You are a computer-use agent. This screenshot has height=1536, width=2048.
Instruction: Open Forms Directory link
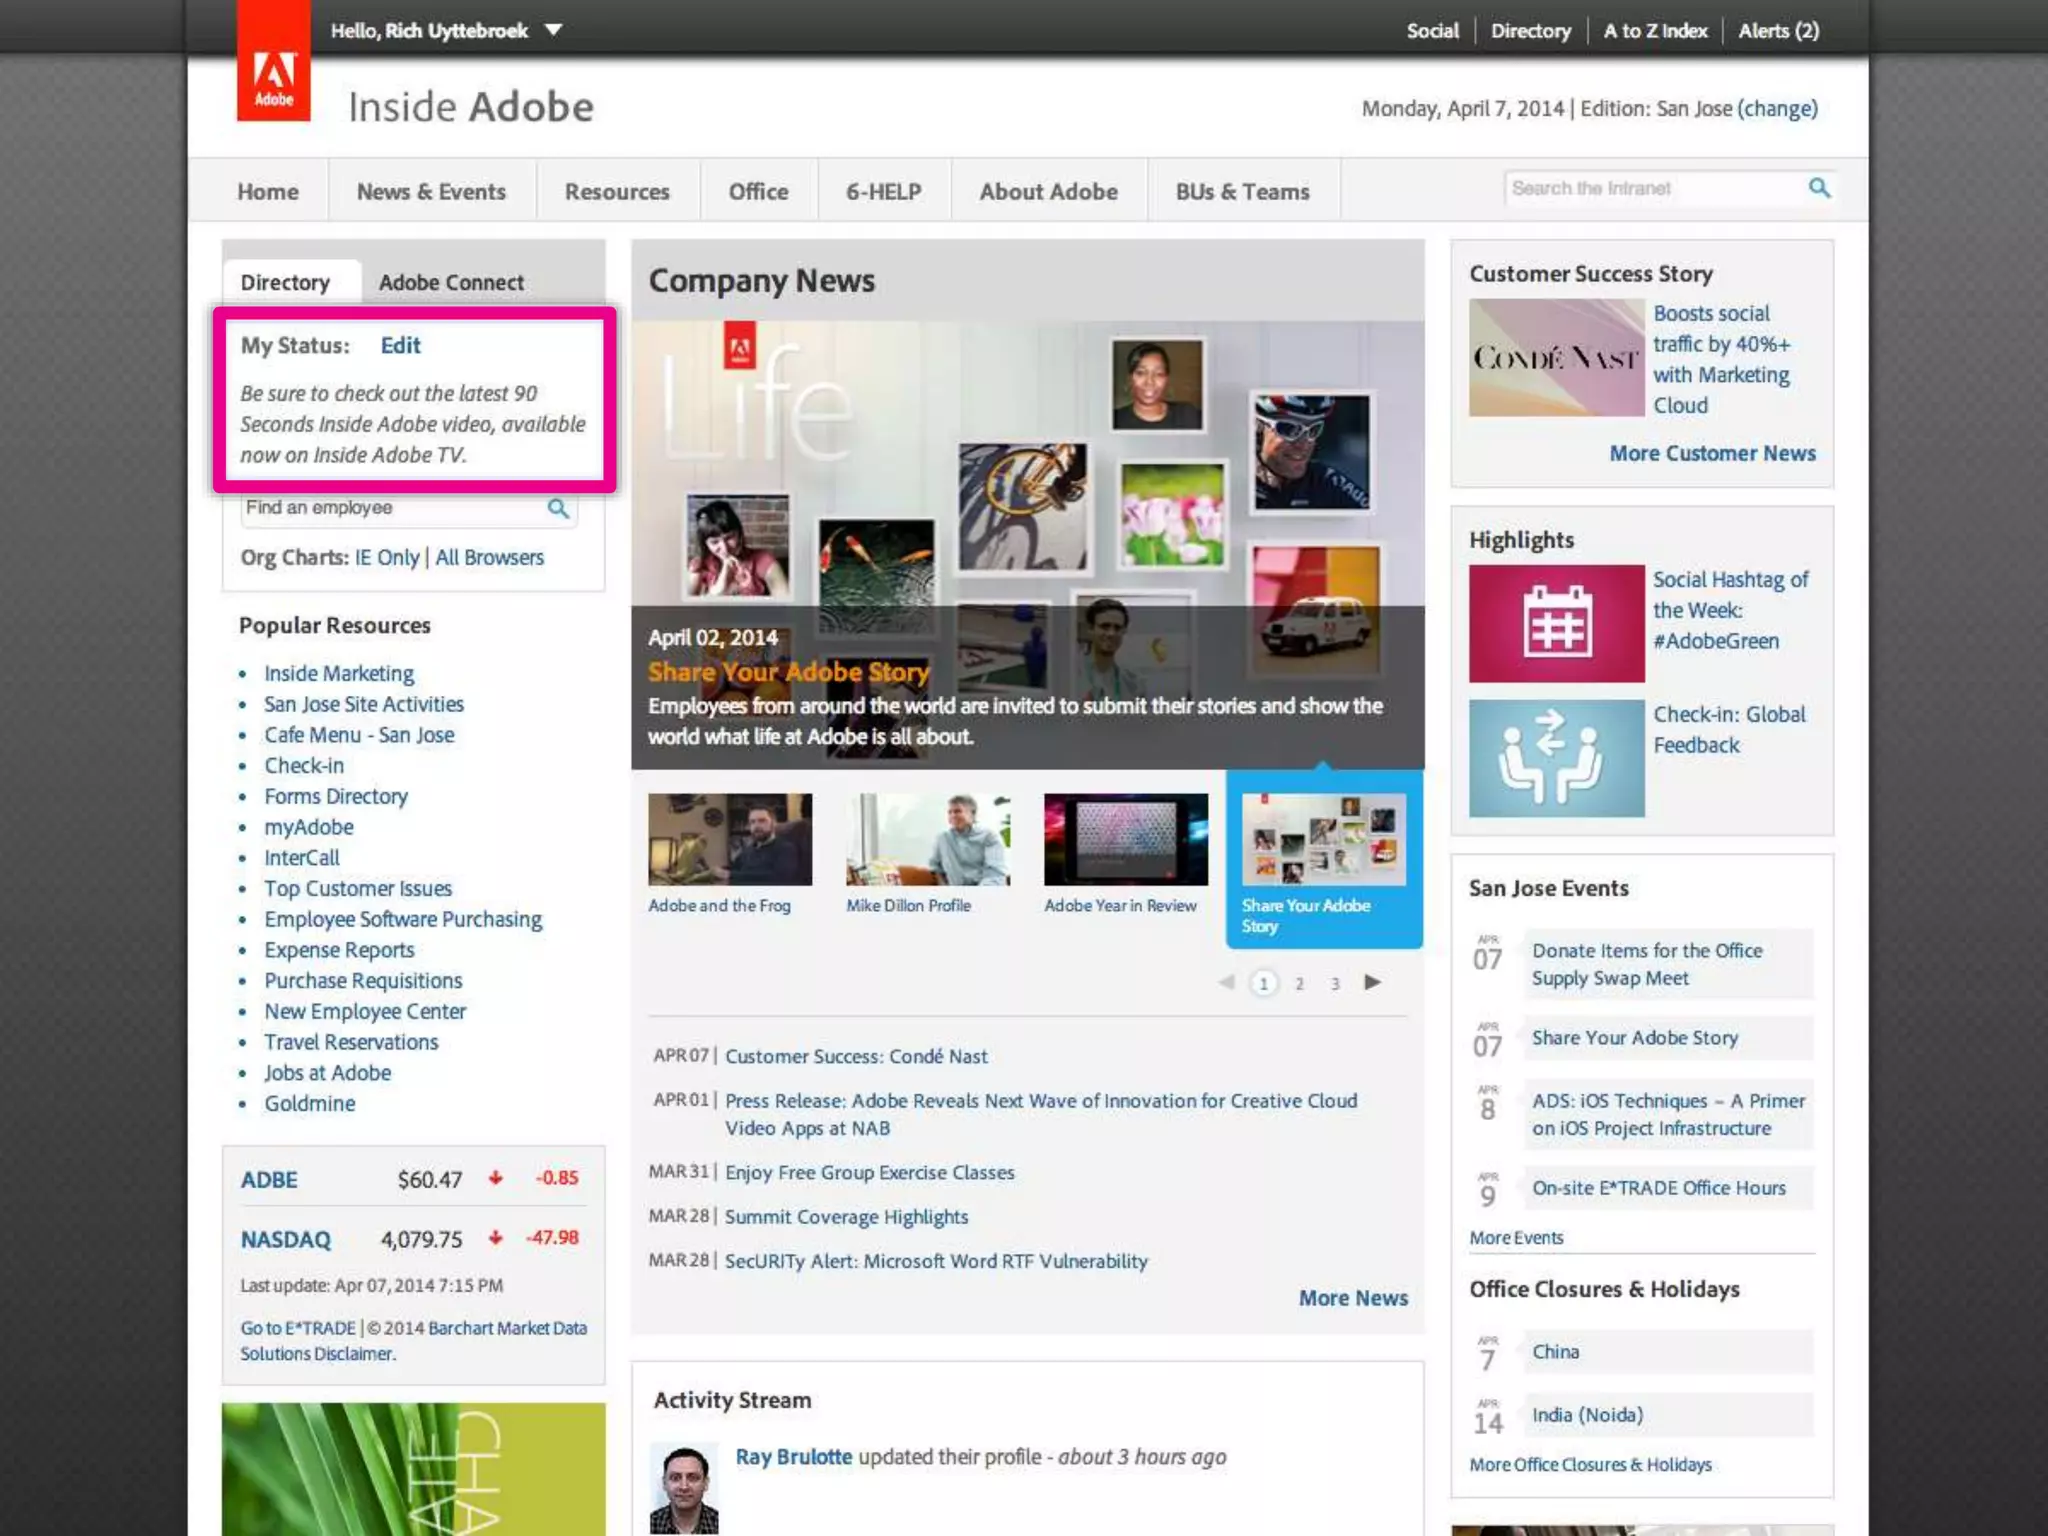336,796
